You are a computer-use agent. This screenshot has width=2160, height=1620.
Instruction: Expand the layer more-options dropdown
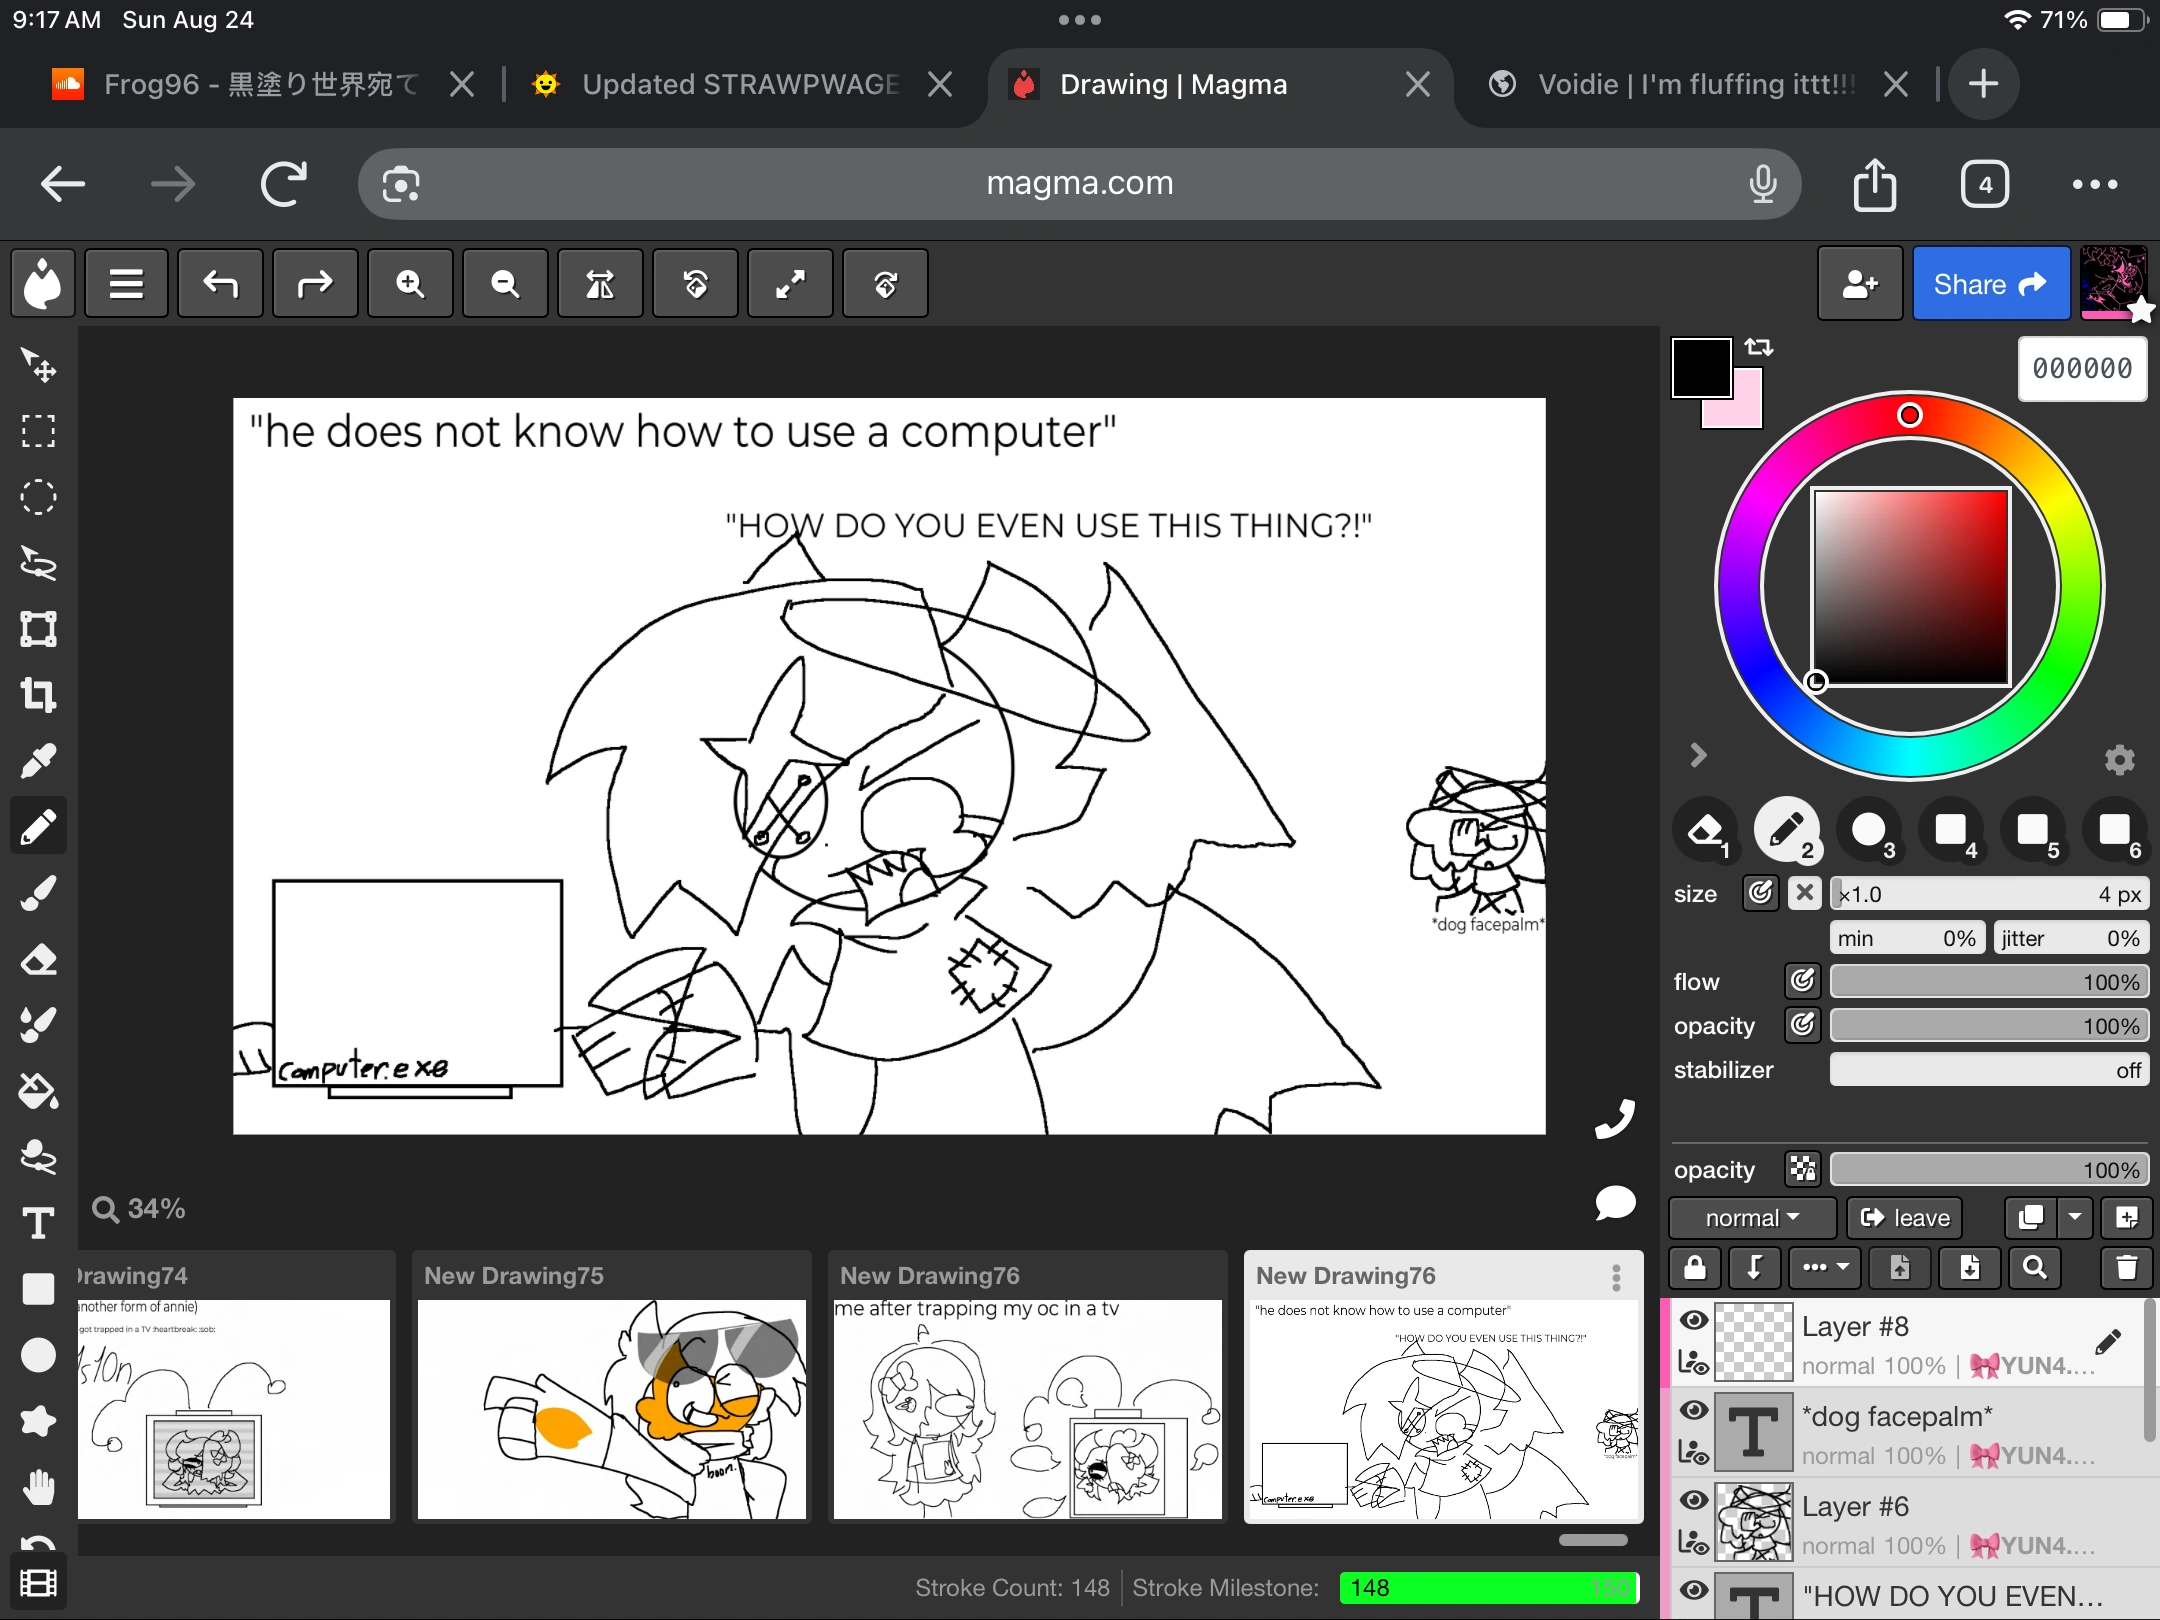point(1825,1268)
